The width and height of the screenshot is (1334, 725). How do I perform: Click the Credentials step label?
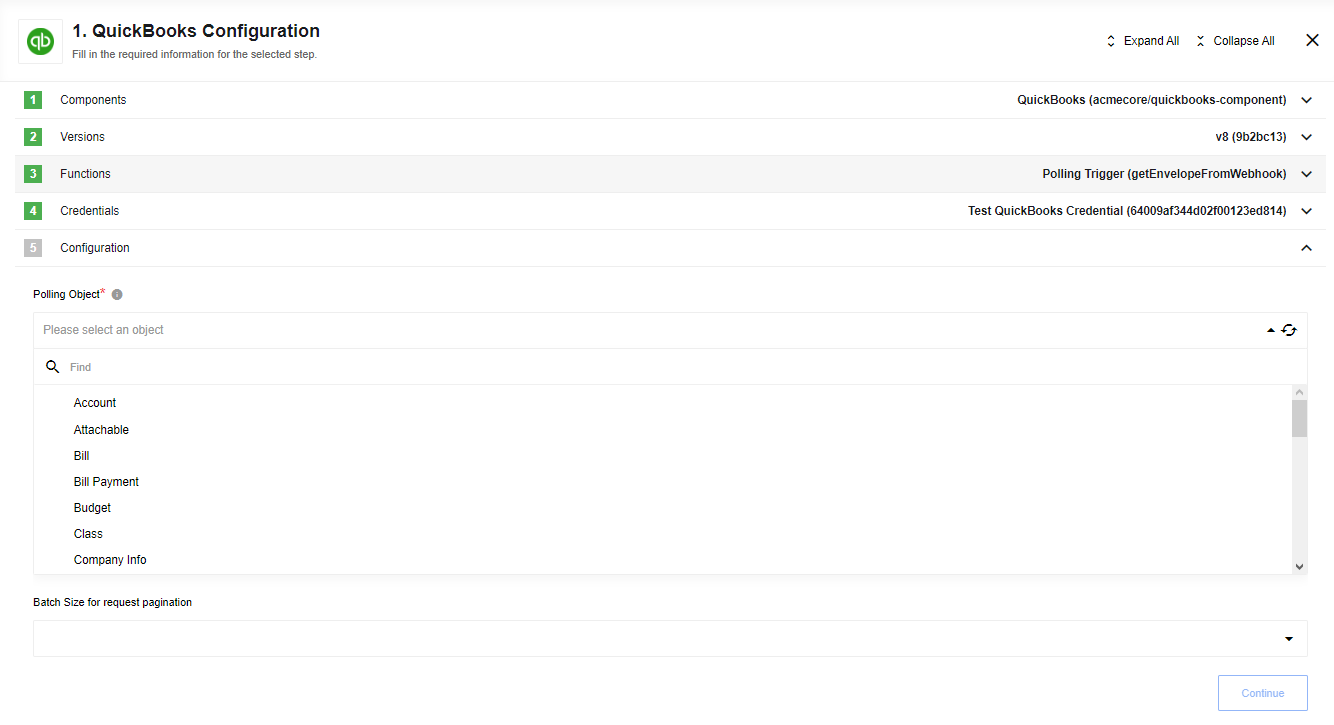89,211
